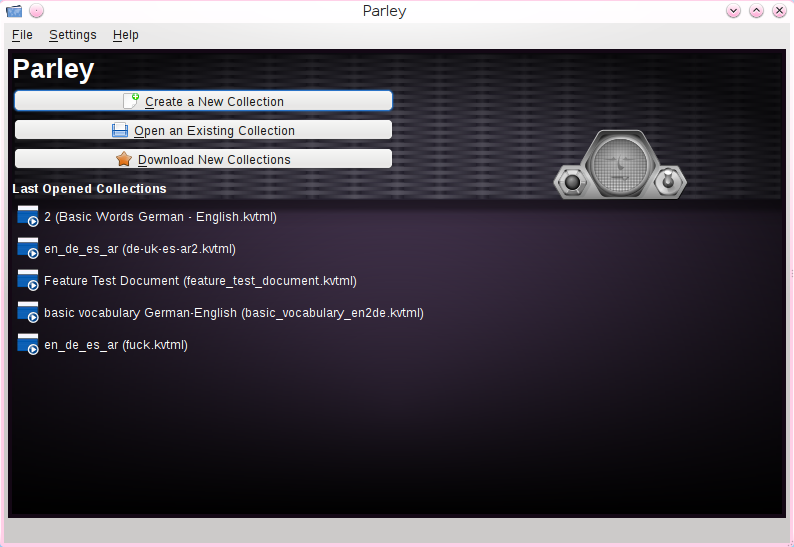
Task: Open basic vocabulary German-English collection
Action: (234, 312)
